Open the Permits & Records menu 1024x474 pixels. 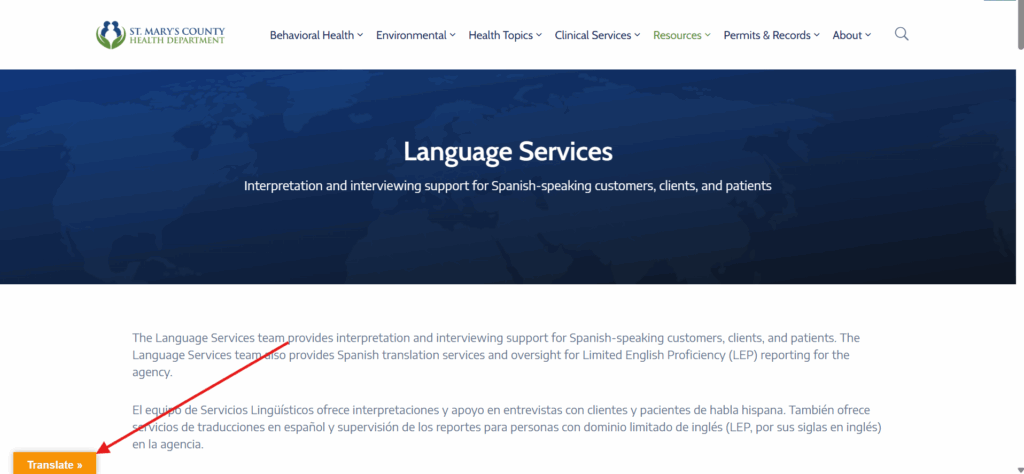point(771,35)
